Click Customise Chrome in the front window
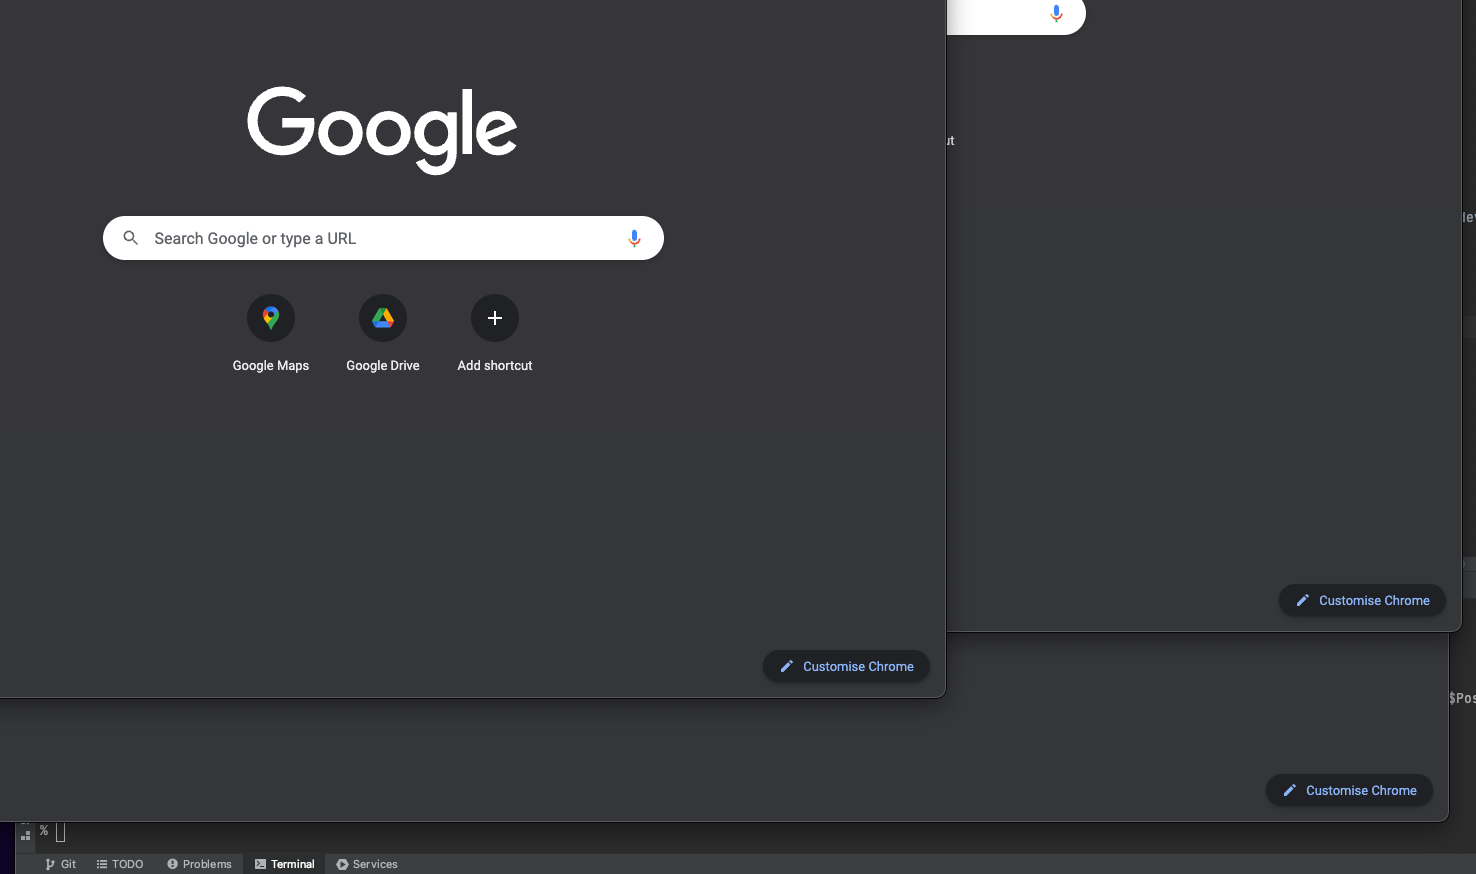Image resolution: width=1476 pixels, height=874 pixels. pyautogui.click(x=846, y=666)
